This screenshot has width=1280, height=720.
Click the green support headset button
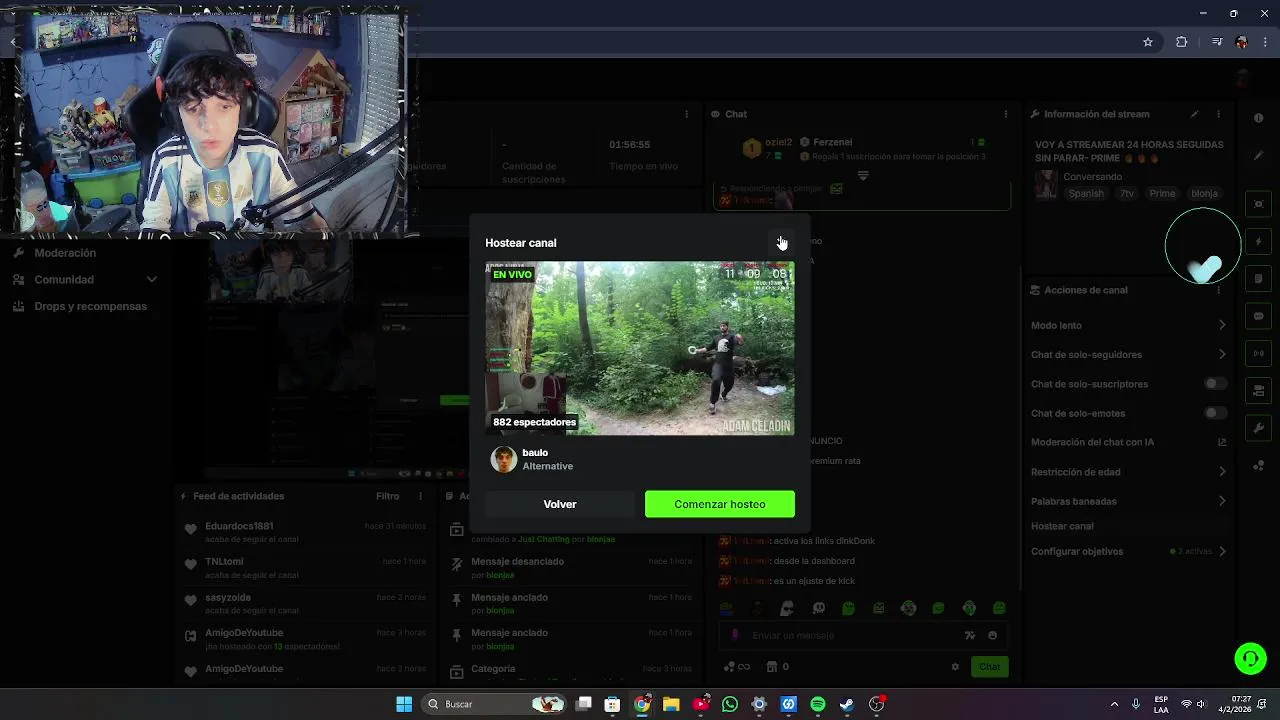(x=1250, y=658)
